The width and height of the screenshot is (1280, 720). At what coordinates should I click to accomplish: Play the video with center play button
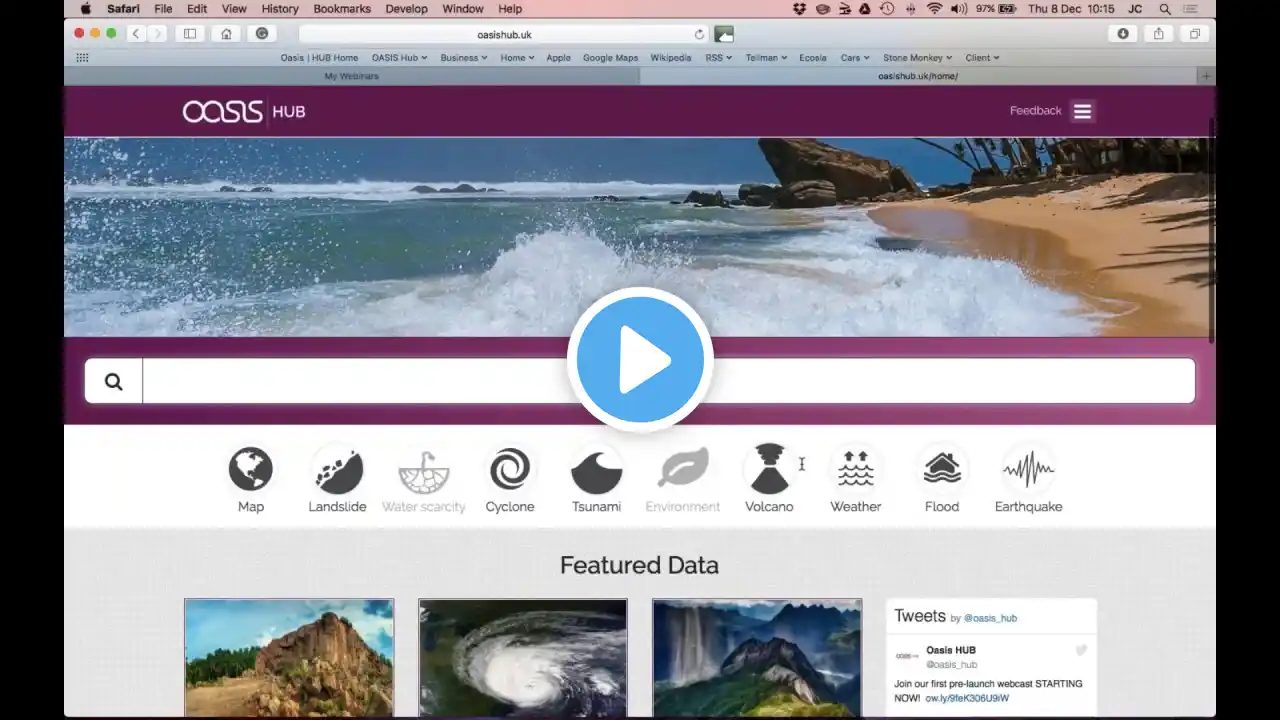coord(640,360)
